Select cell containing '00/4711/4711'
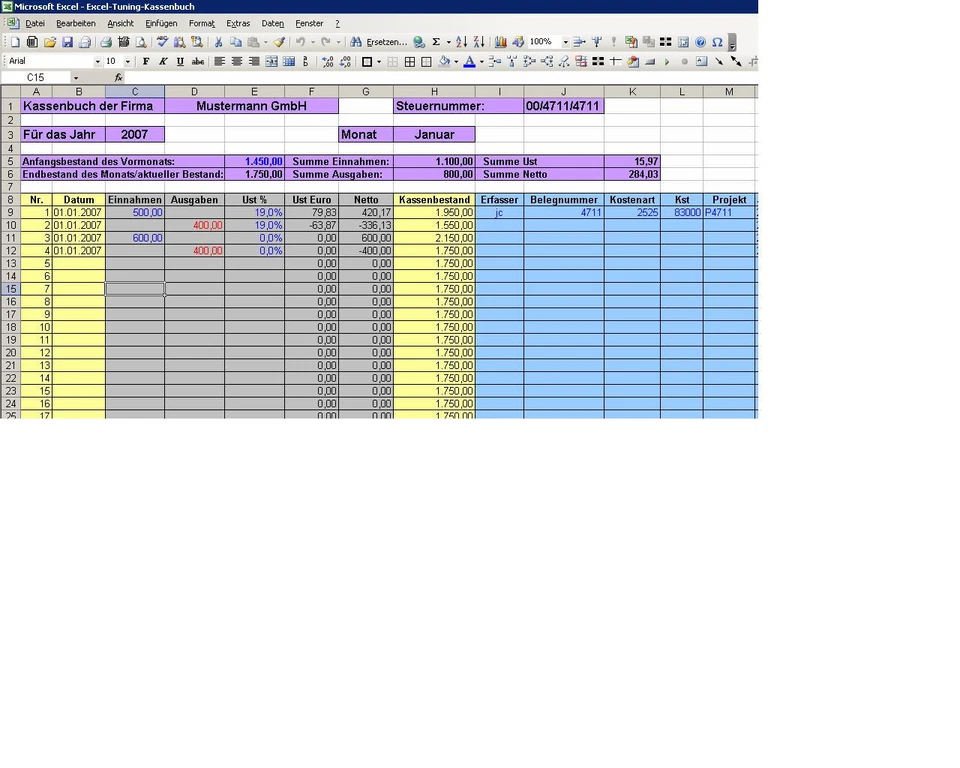 coord(563,106)
